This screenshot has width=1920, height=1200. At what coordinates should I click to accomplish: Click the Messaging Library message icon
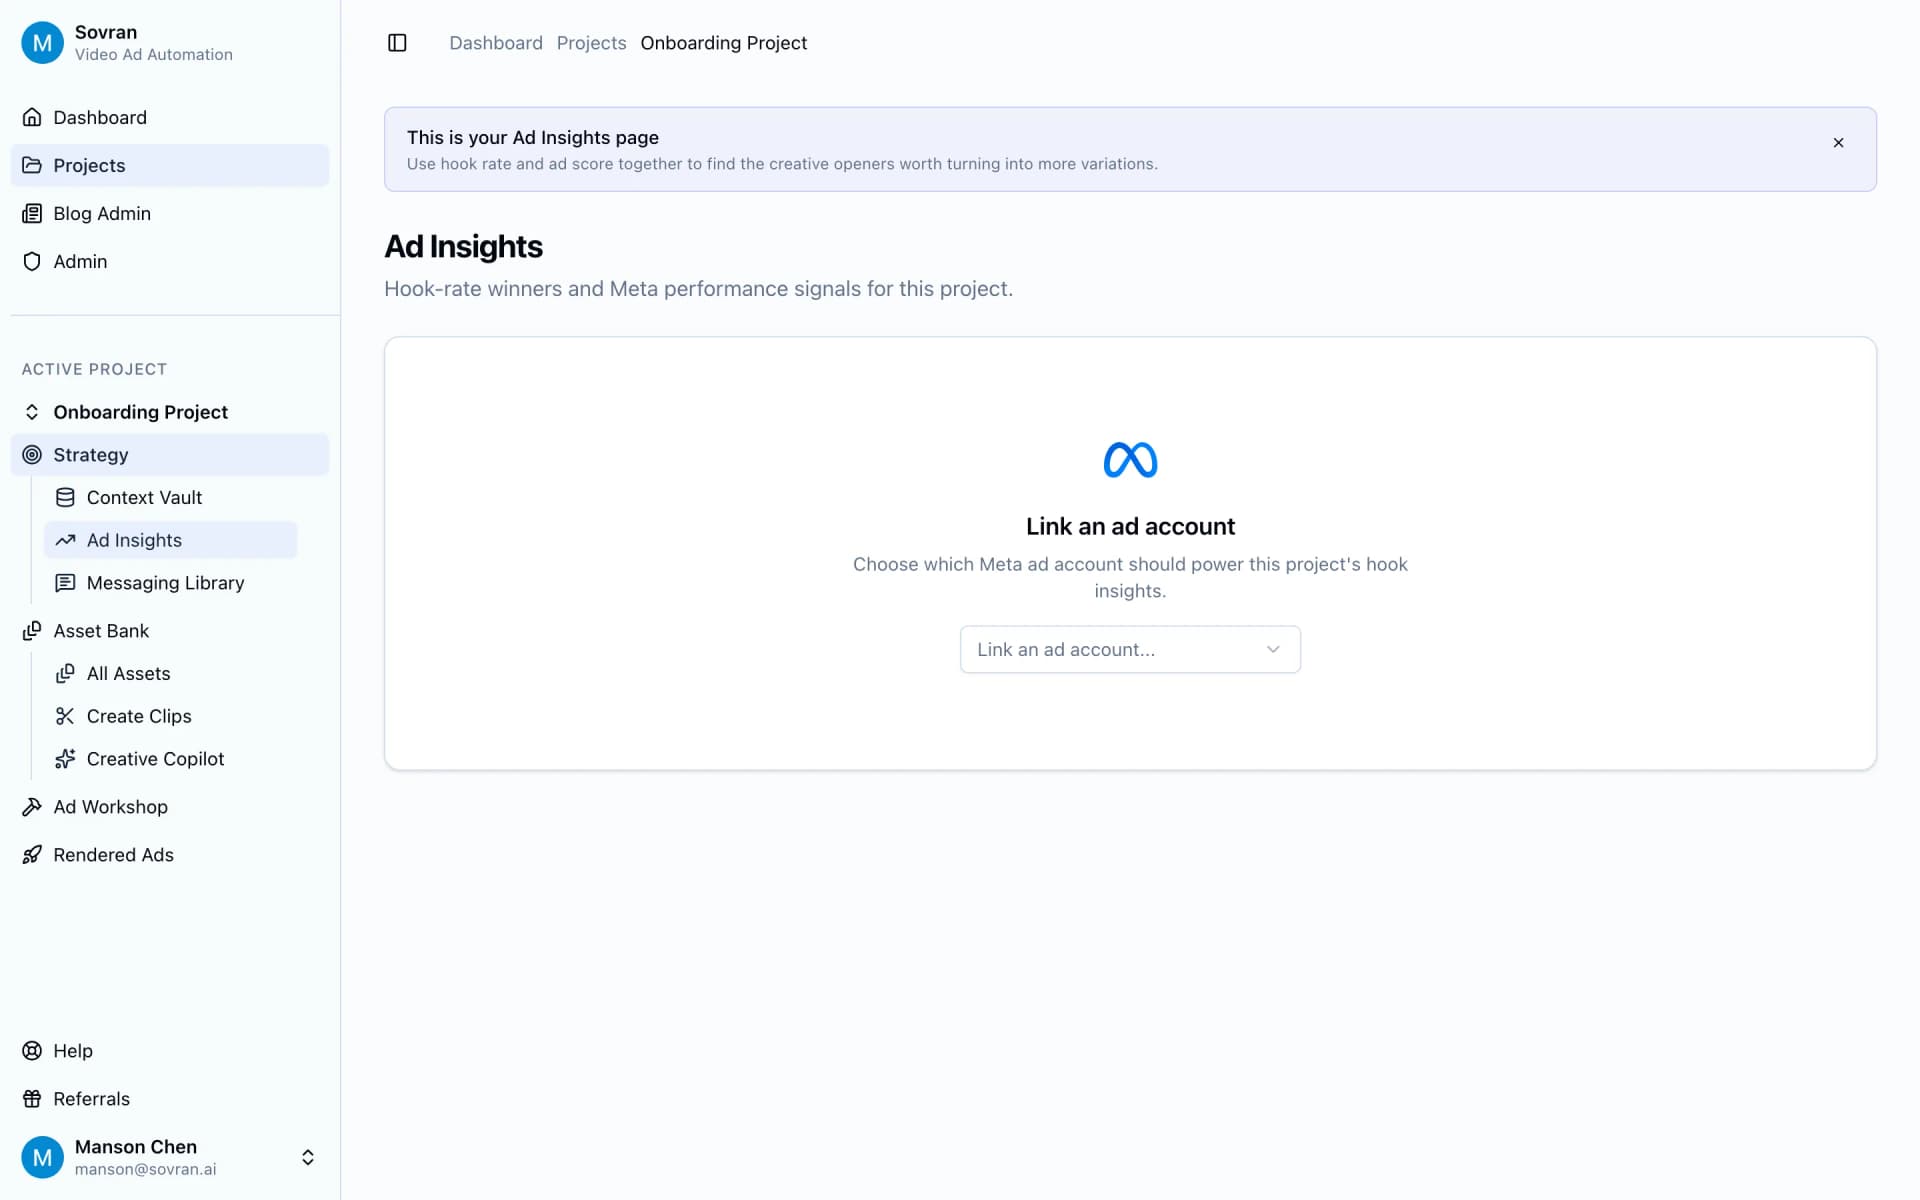(65, 583)
